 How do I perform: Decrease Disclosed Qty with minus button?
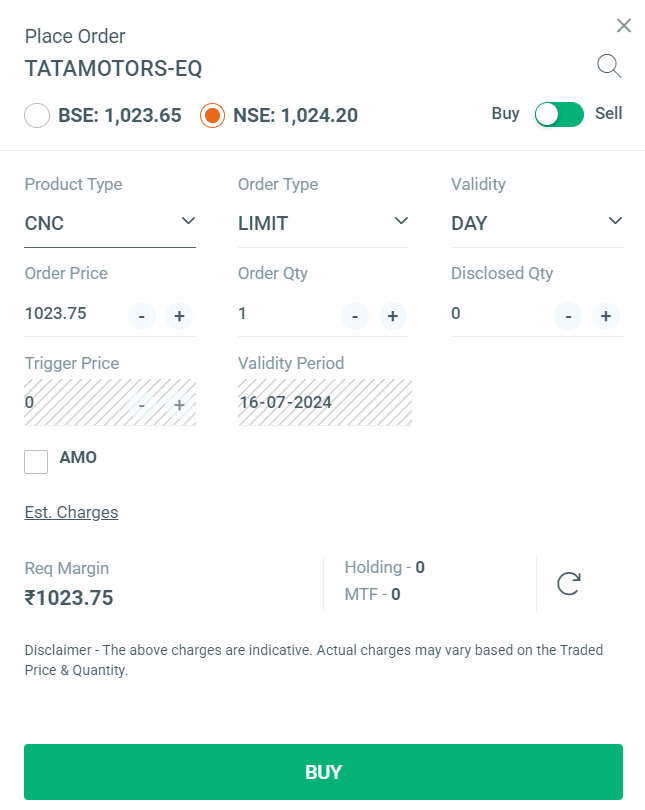coord(568,316)
